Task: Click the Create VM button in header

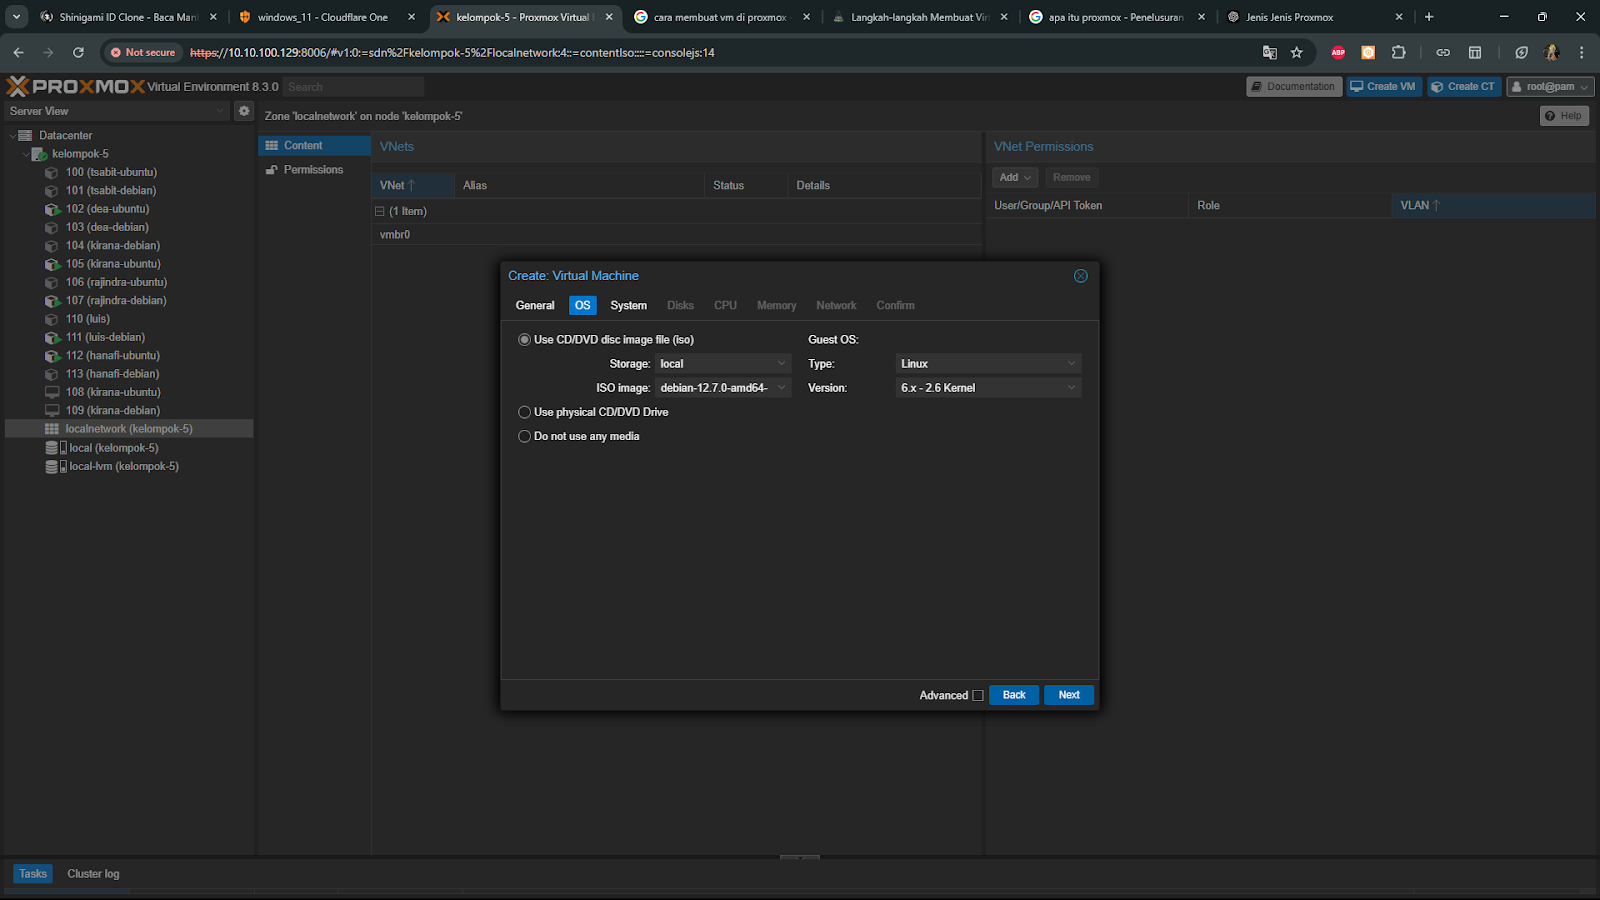Action: pyautogui.click(x=1384, y=87)
